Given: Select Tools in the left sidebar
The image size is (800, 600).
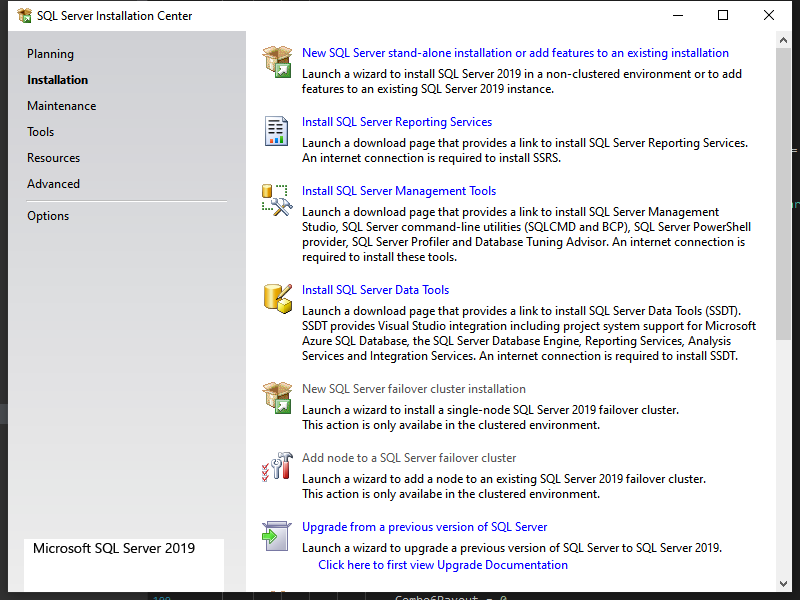Looking at the screenshot, I should point(41,132).
